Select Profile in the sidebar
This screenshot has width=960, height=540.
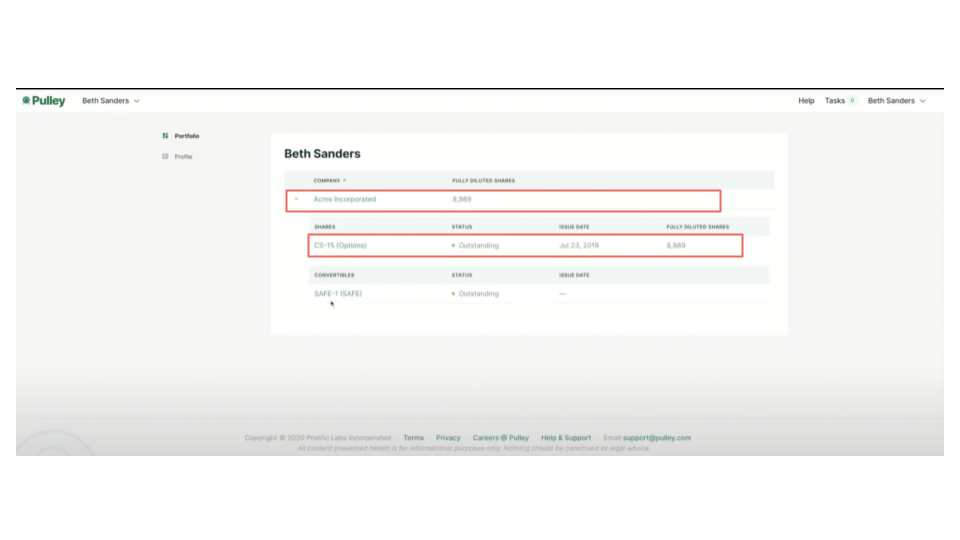tap(183, 157)
